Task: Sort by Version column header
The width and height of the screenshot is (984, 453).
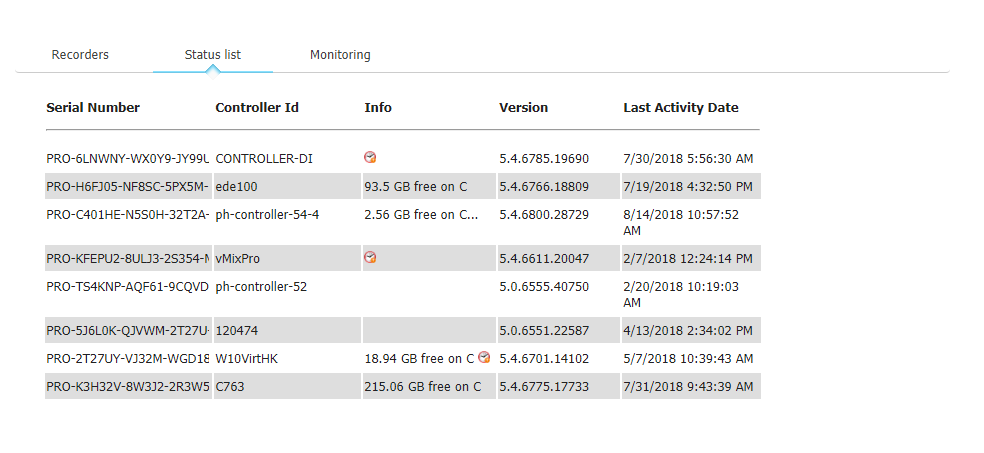Action: tap(523, 107)
